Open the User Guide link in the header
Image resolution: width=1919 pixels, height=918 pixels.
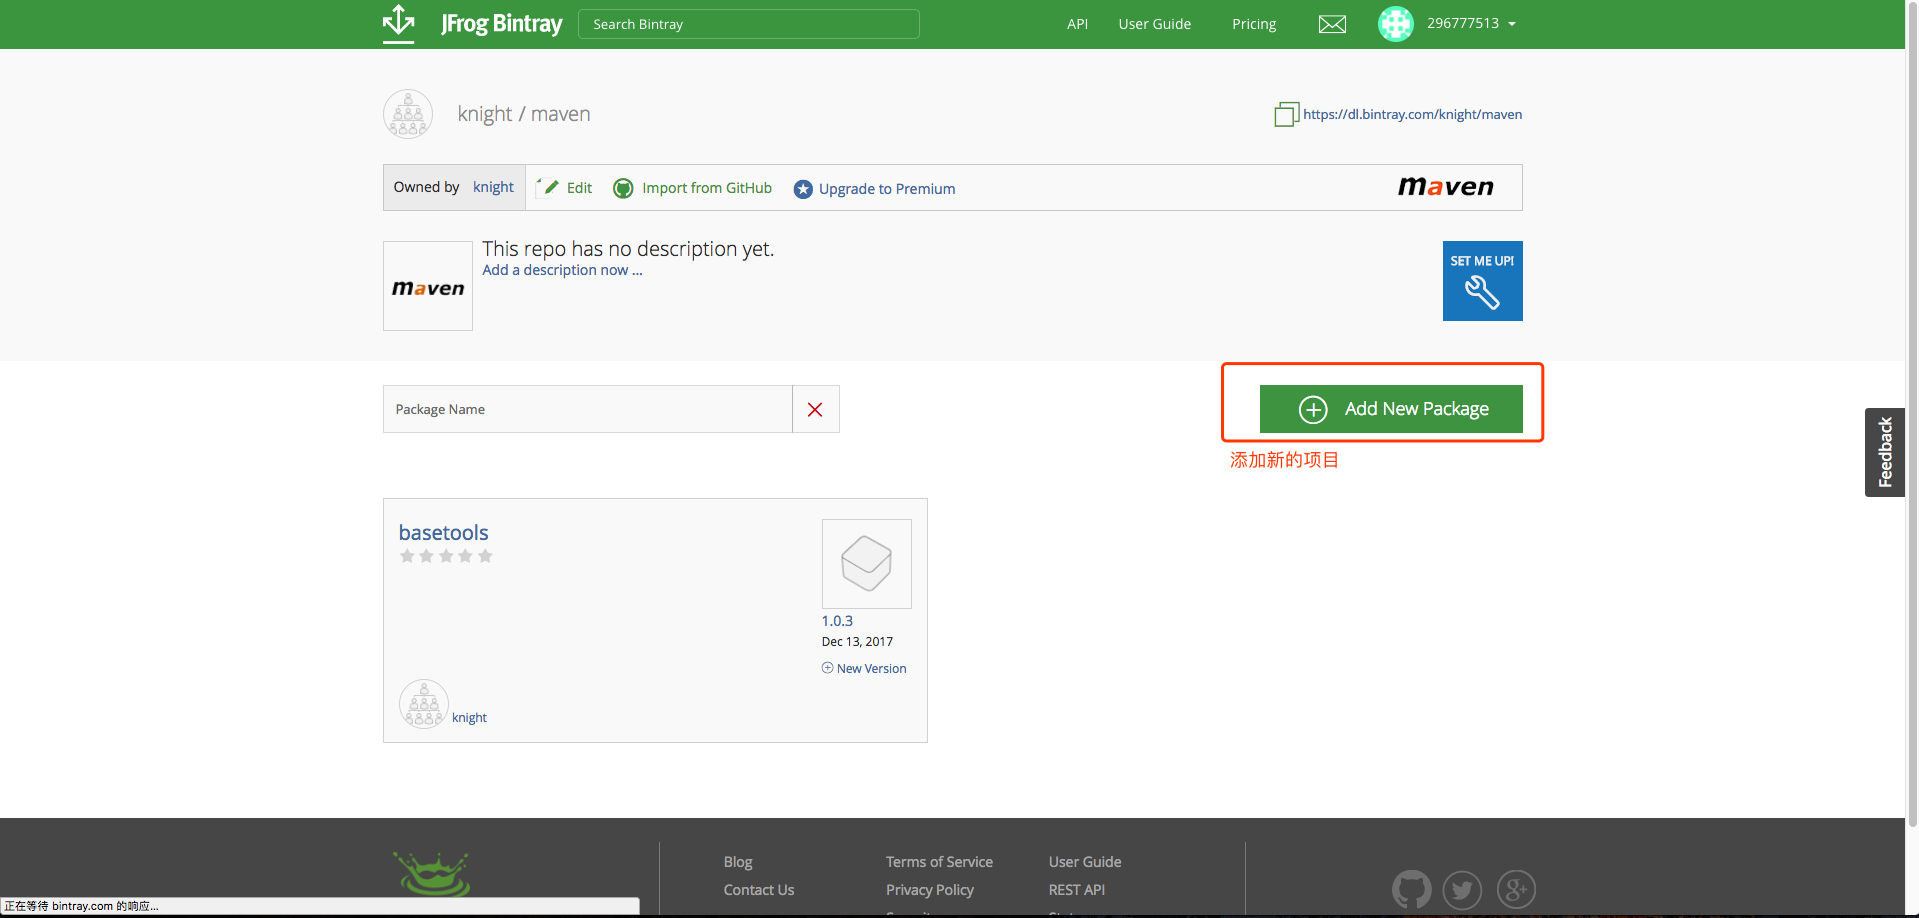click(x=1155, y=24)
